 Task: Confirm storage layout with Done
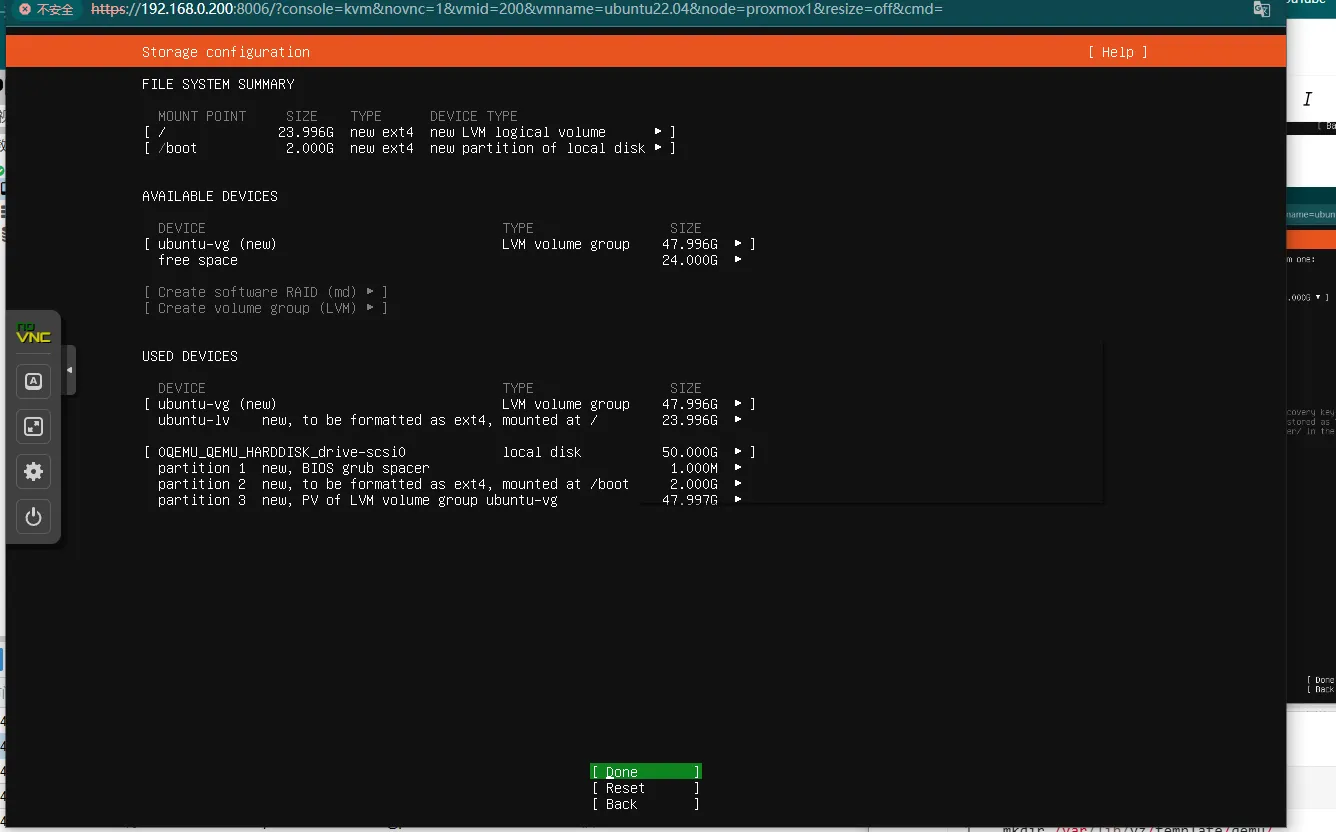tap(645, 772)
